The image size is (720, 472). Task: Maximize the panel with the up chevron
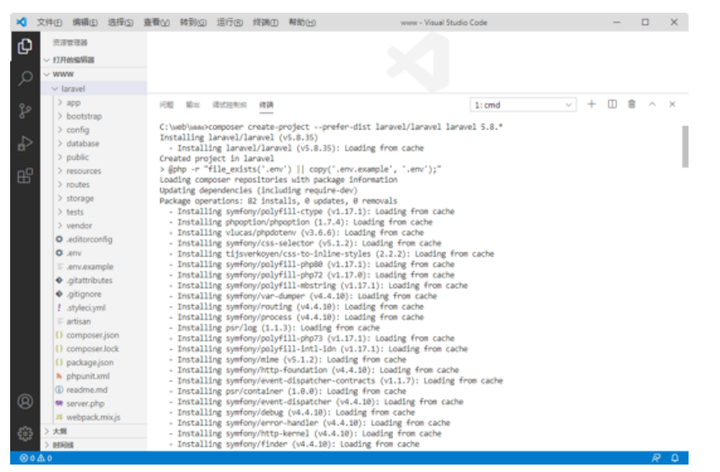pyautogui.click(x=652, y=104)
